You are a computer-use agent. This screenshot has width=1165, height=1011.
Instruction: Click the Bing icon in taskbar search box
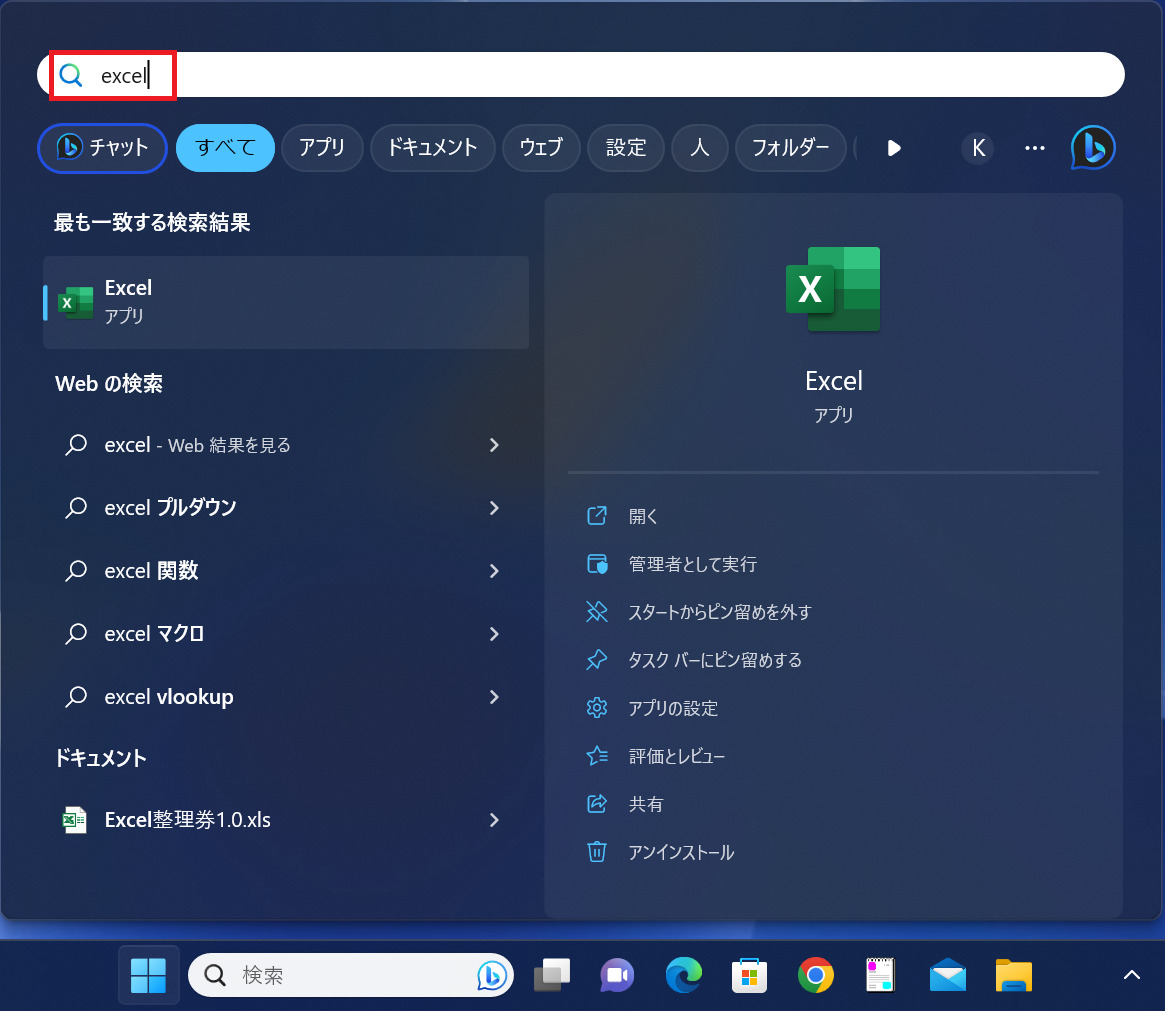[x=492, y=975]
